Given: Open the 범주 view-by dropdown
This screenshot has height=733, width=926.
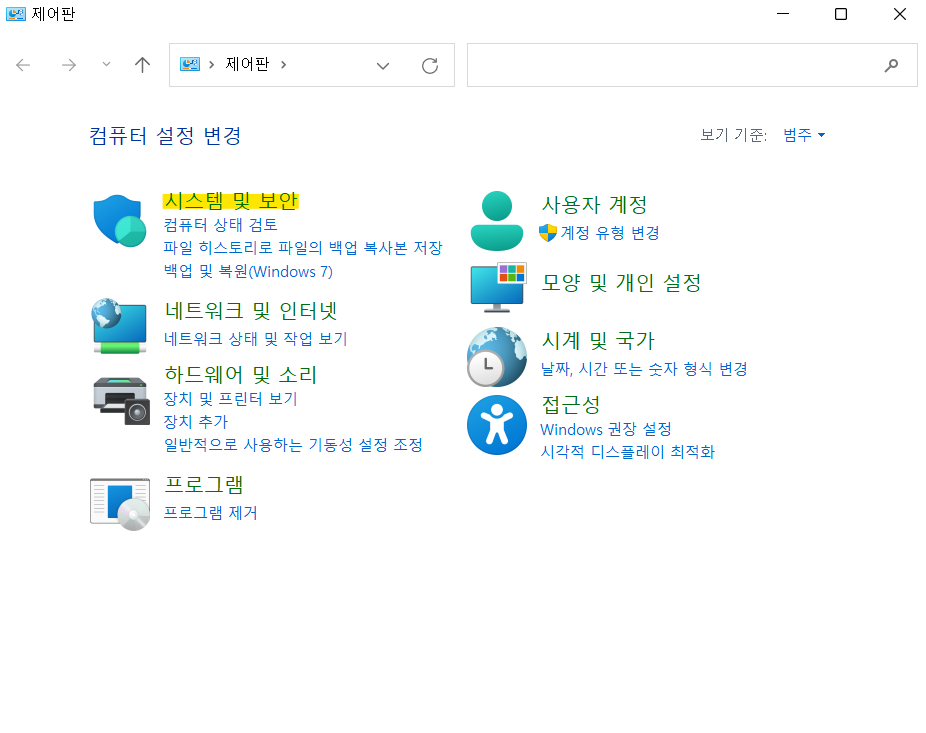Looking at the screenshot, I should coord(804,135).
